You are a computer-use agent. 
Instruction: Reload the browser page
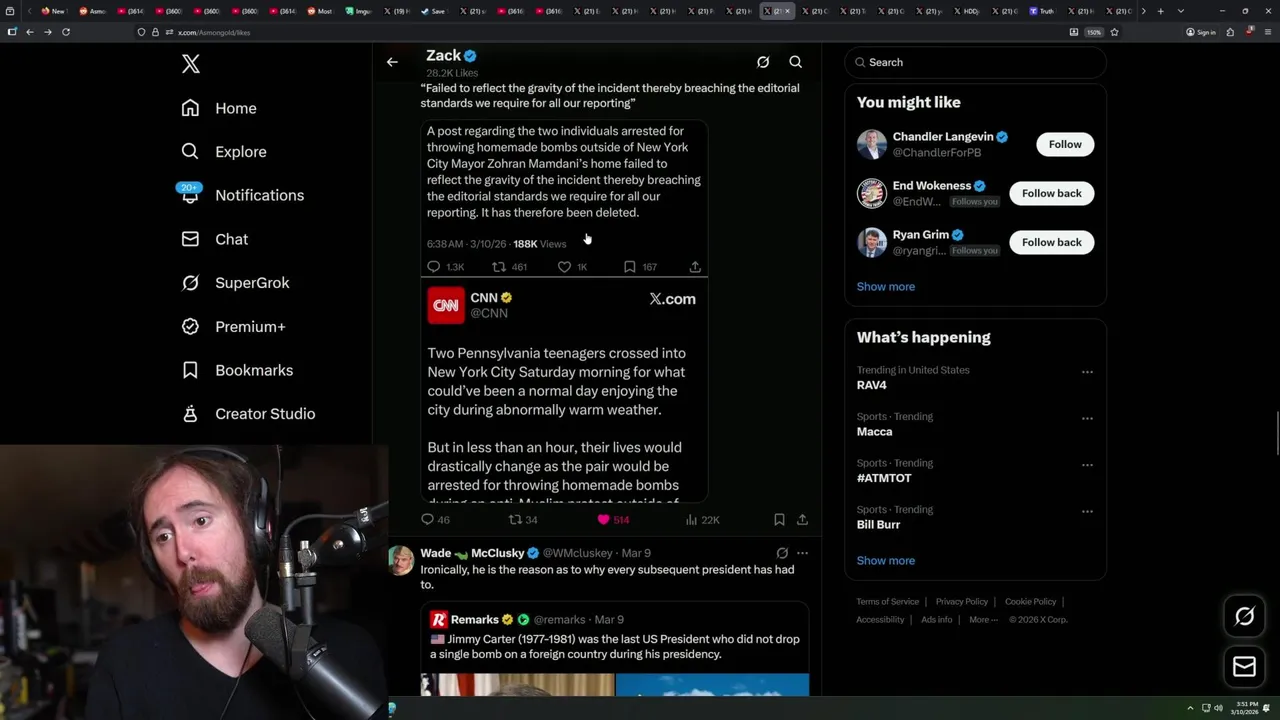coord(66,32)
